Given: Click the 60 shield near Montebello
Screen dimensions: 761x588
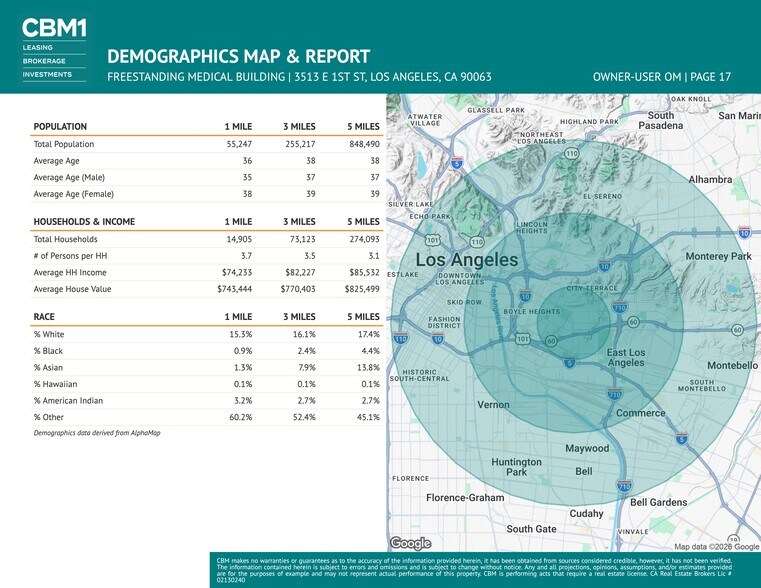Looking at the screenshot, I should pos(737,329).
